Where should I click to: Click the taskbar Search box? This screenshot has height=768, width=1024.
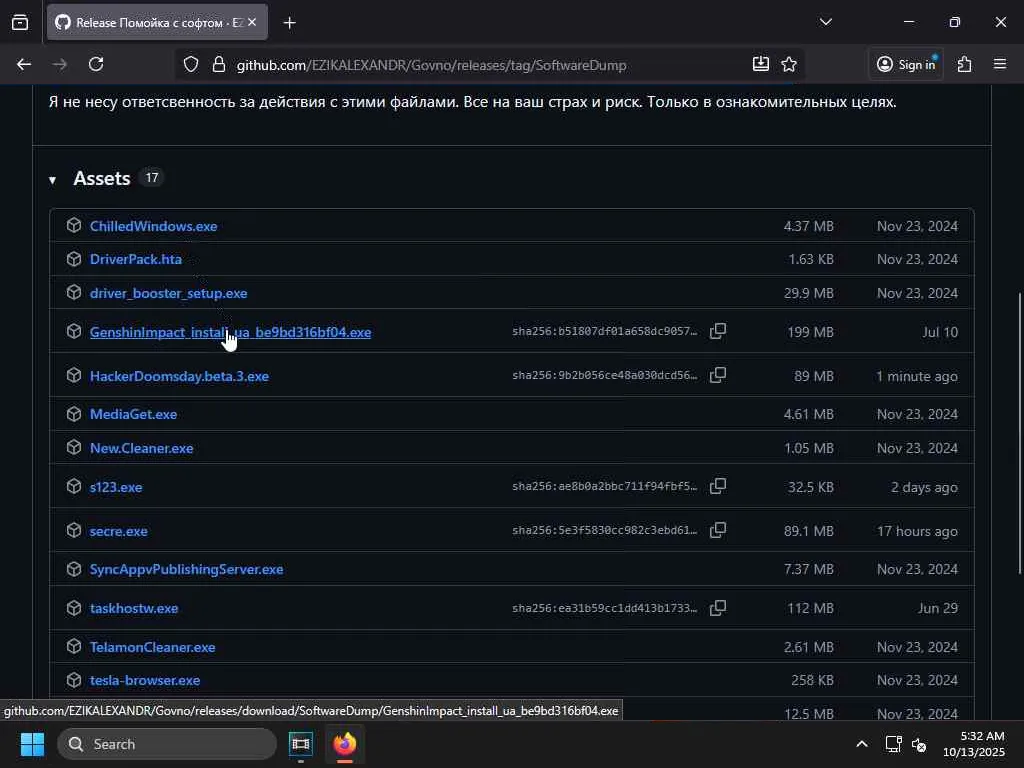(167, 744)
